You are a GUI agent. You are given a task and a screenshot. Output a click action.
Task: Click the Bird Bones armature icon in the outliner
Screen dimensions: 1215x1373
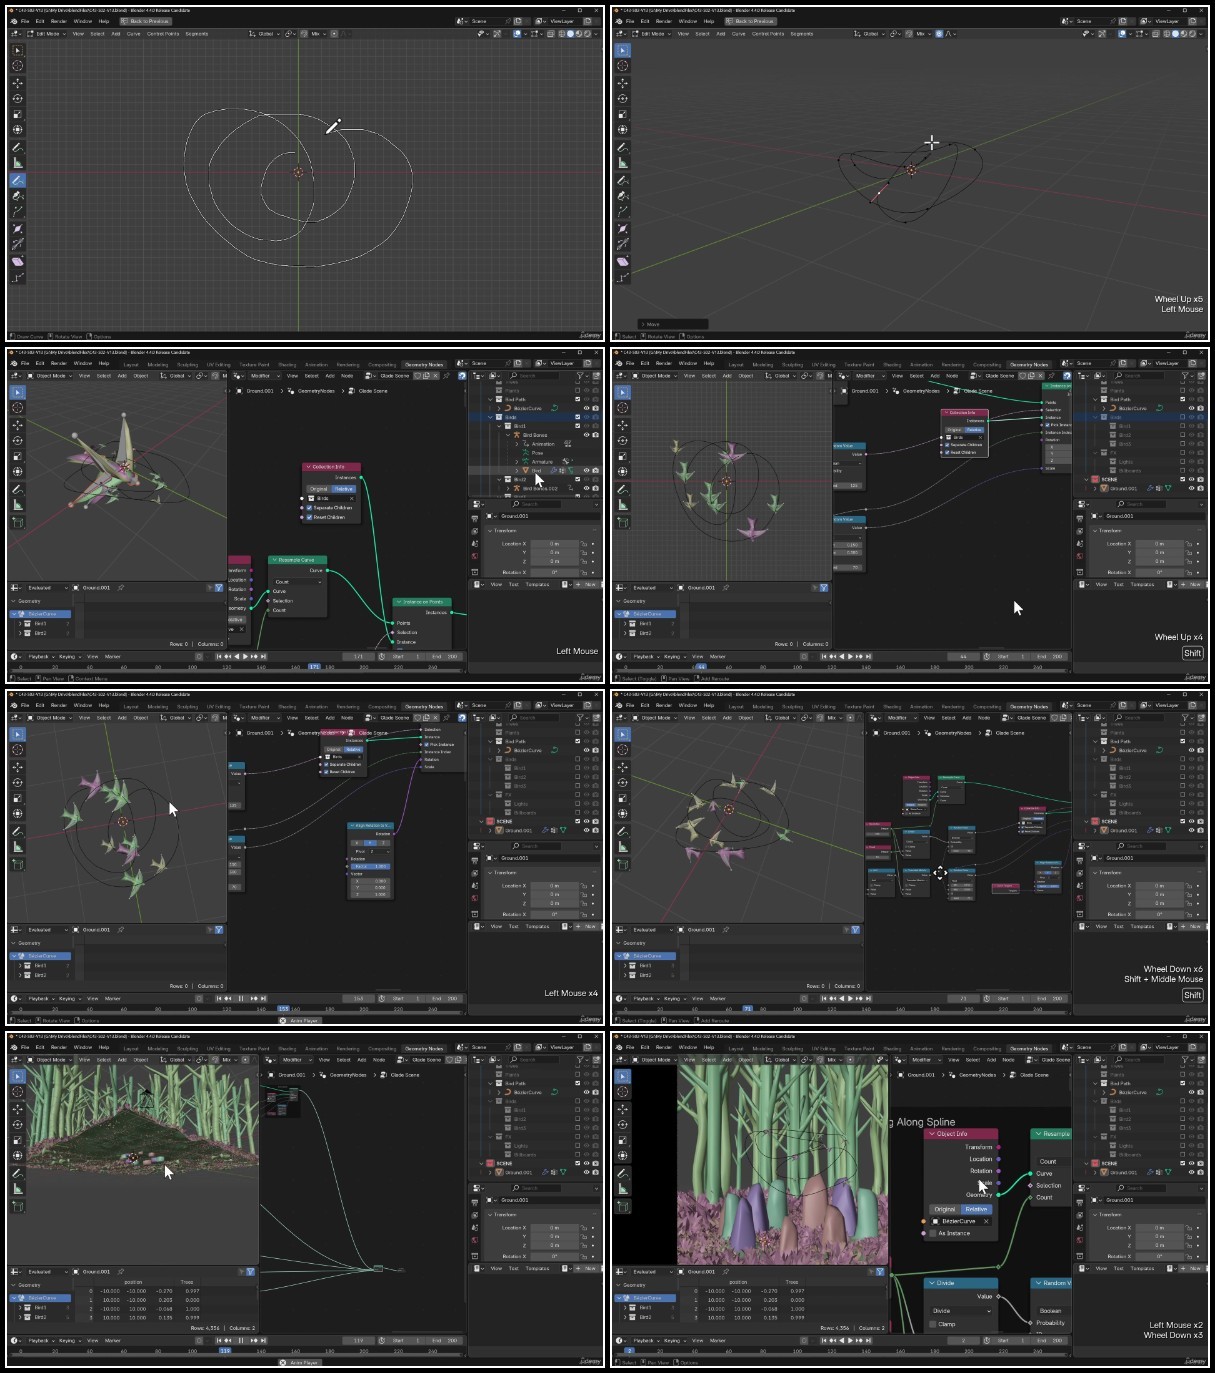517,435
